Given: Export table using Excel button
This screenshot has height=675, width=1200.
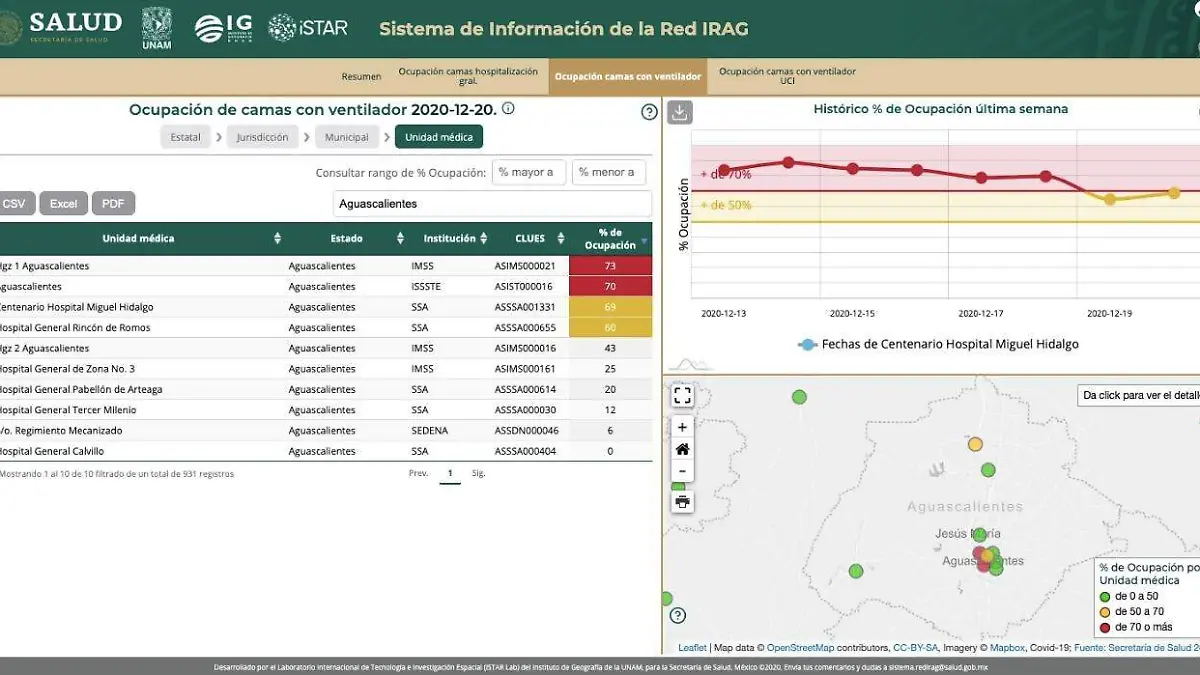Looking at the screenshot, I should [64, 204].
